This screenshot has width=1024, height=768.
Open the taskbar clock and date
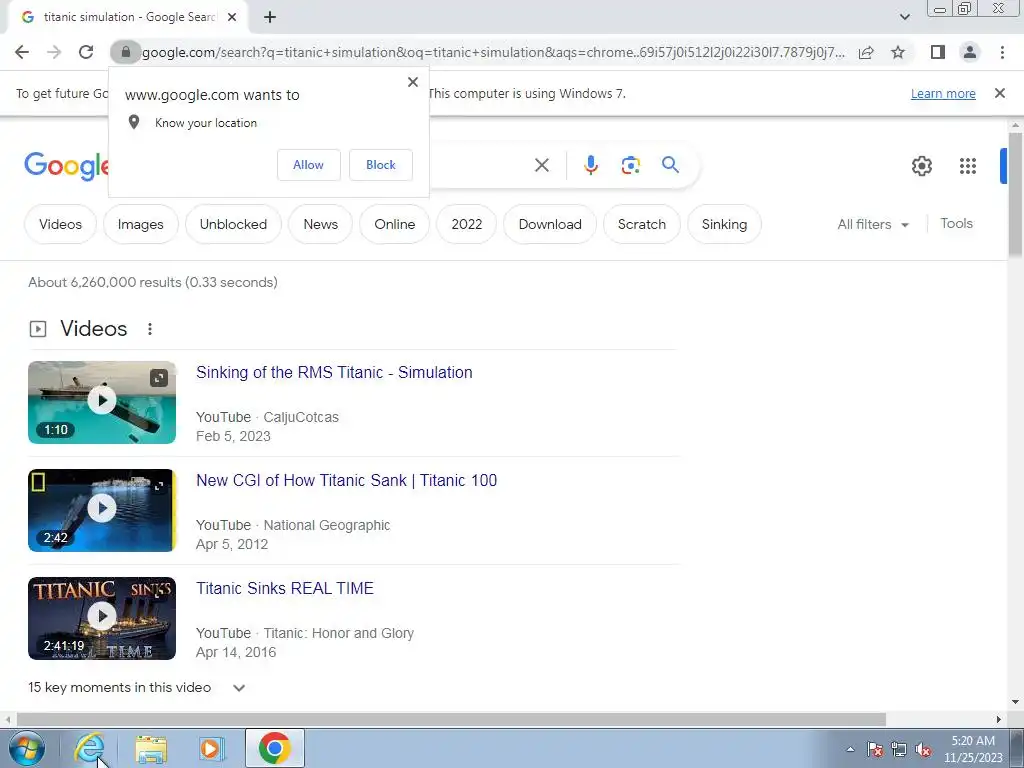[x=973, y=749]
